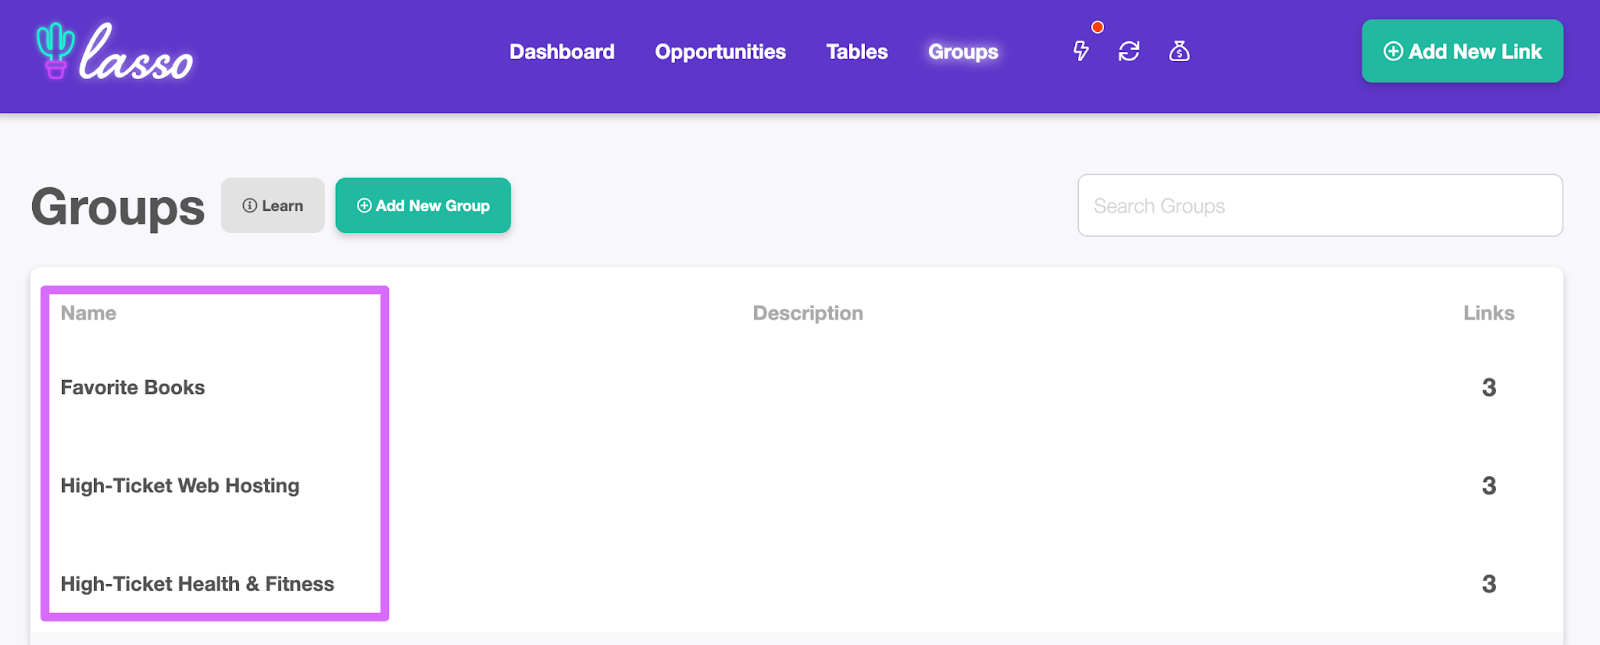Click link count for High-Ticket Web Hosting
1600x645 pixels.
click(x=1489, y=485)
